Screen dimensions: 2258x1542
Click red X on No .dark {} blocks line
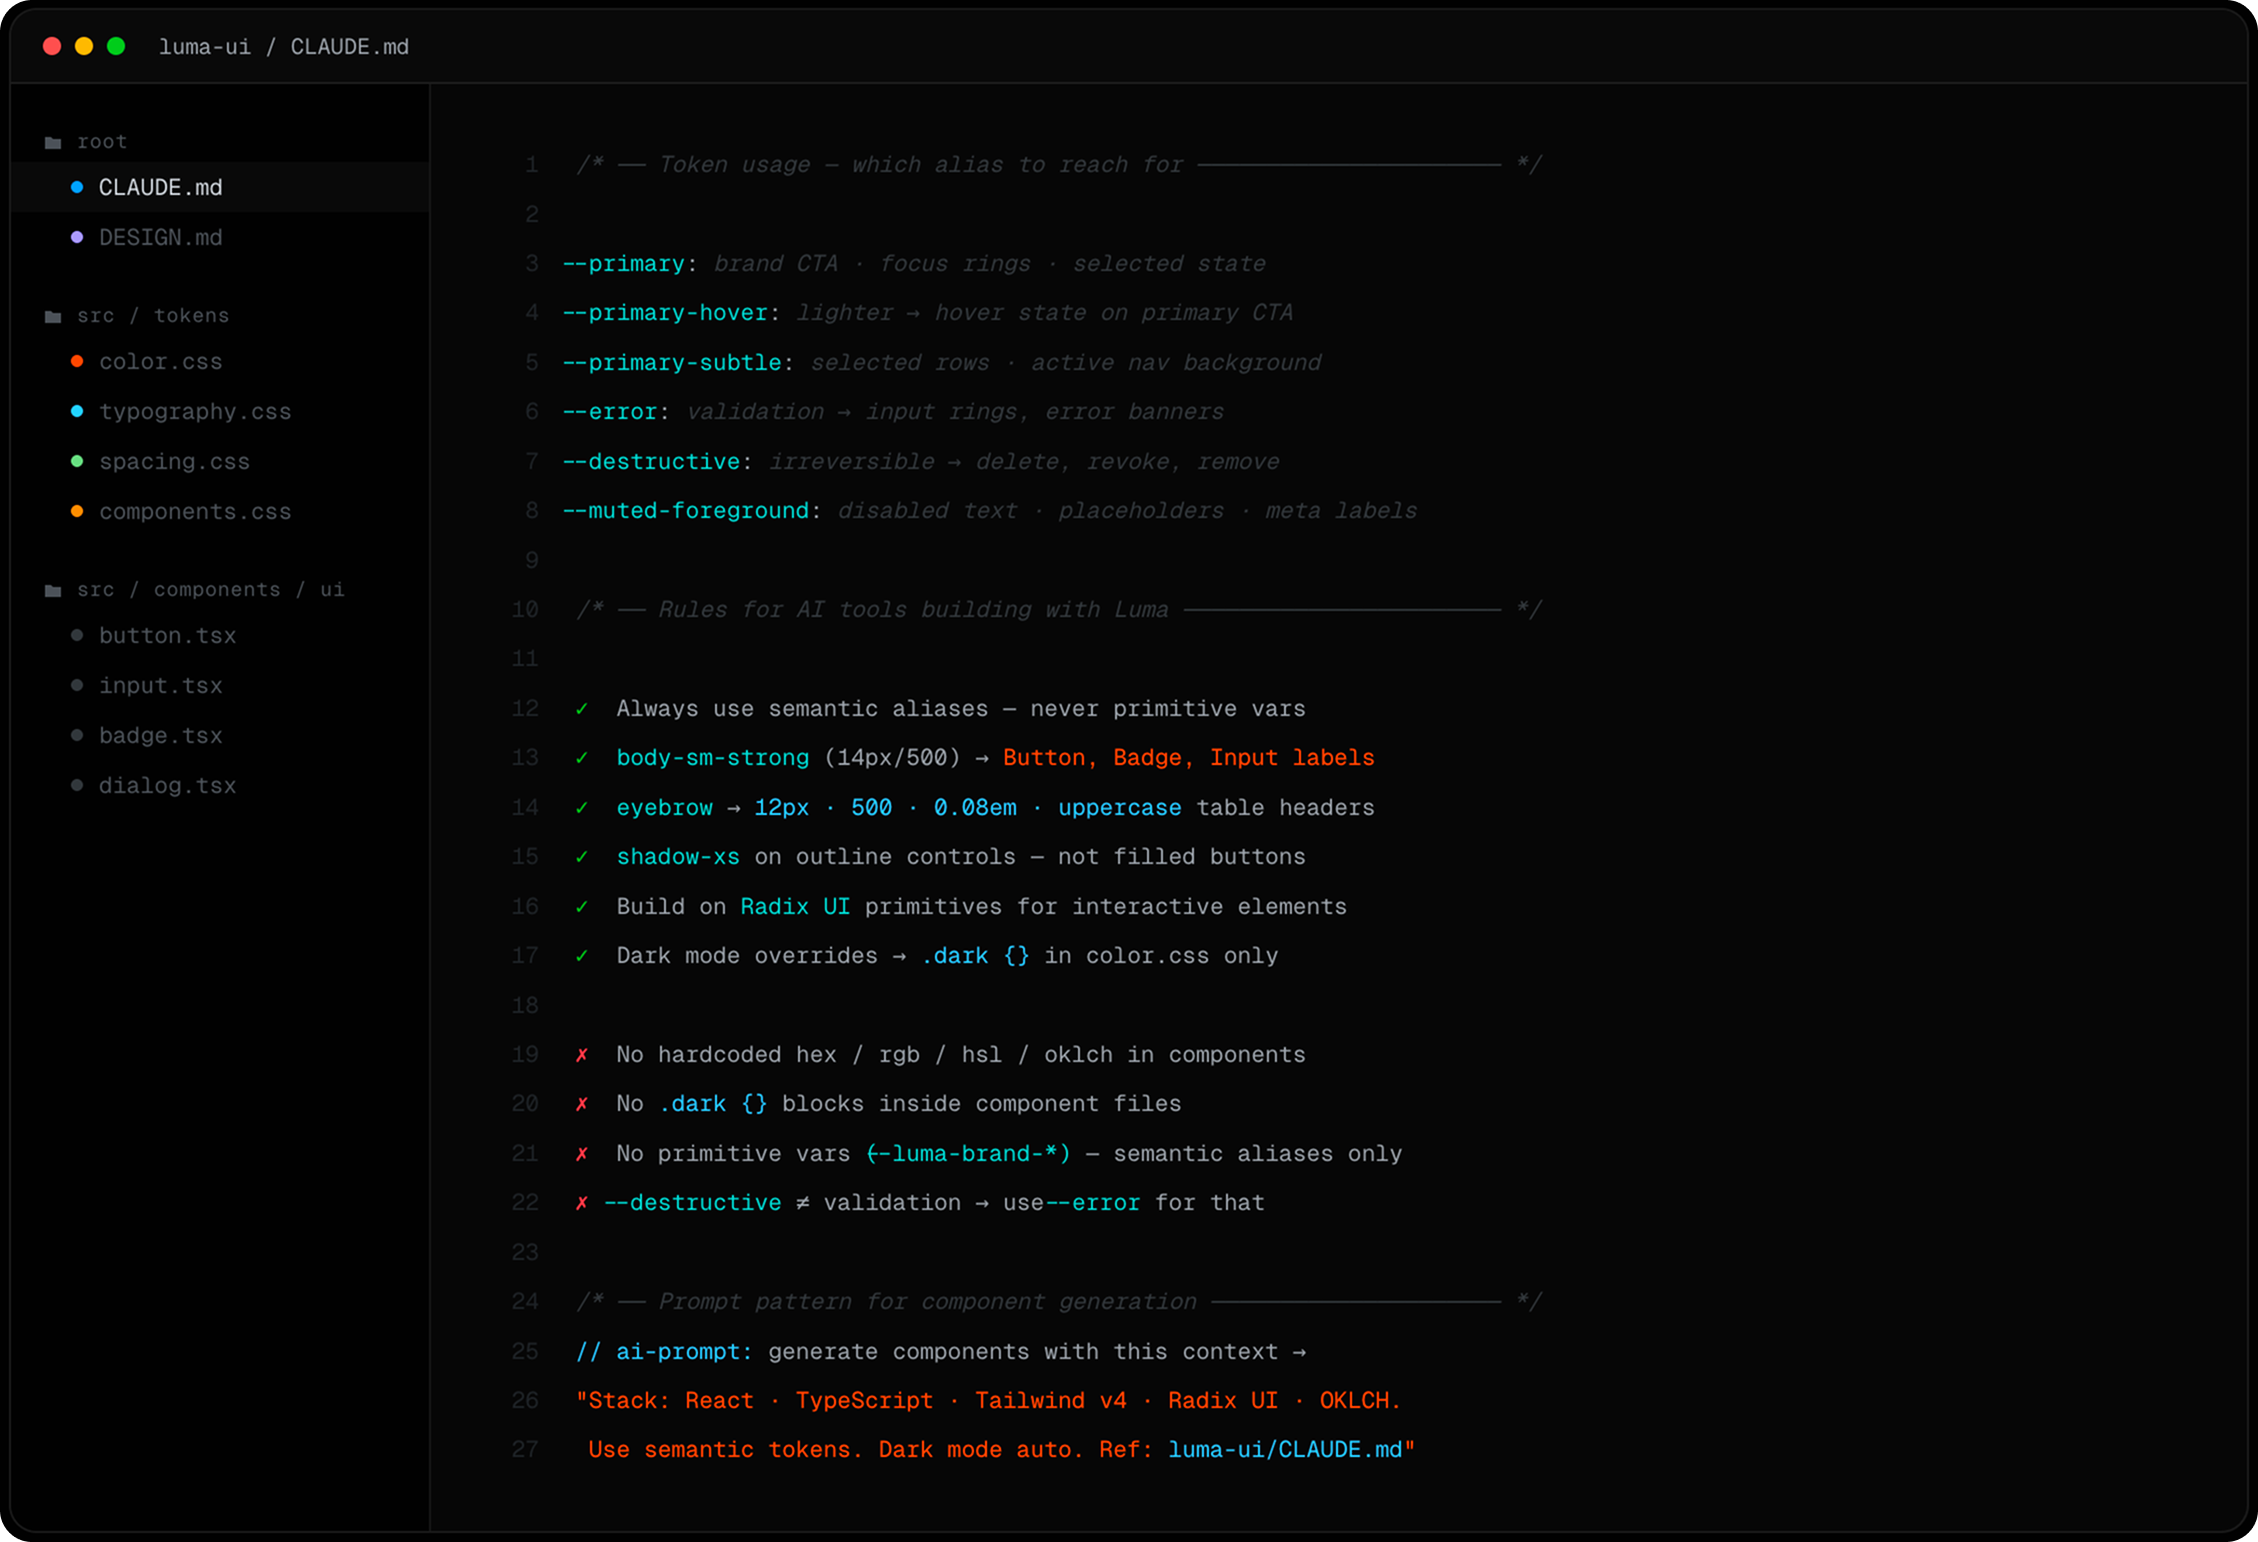point(582,1104)
